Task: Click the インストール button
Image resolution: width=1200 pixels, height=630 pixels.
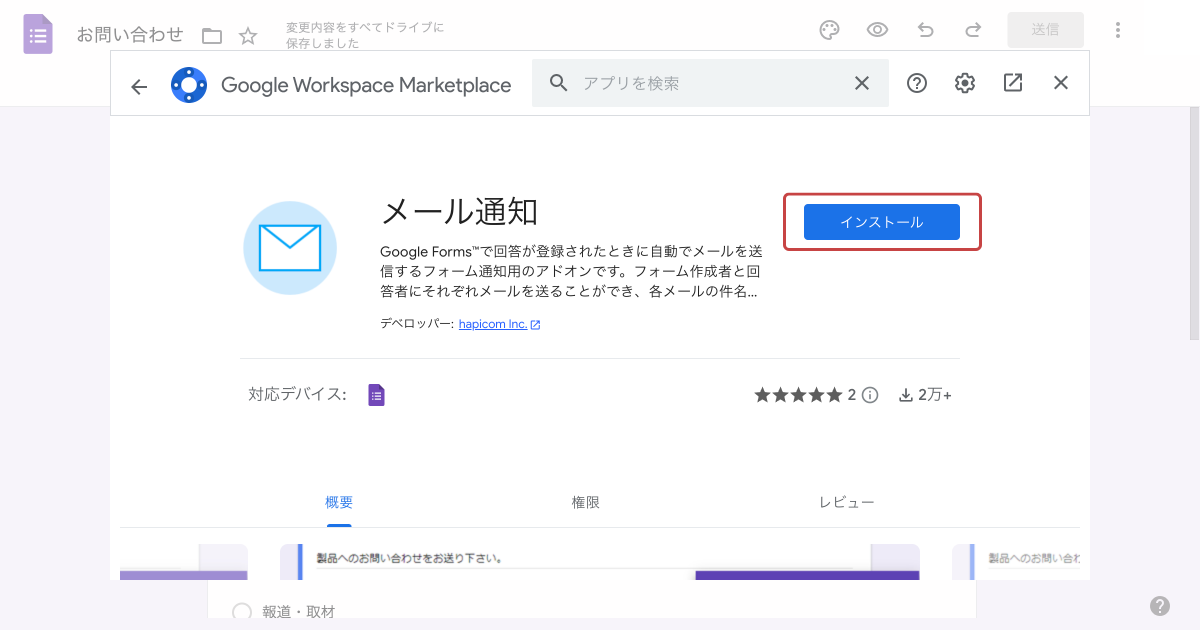Action: [x=882, y=222]
